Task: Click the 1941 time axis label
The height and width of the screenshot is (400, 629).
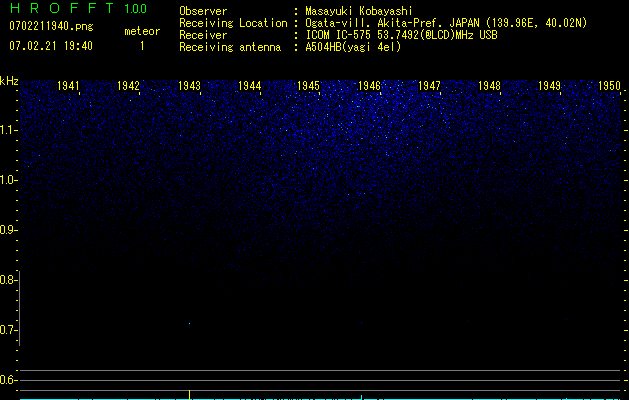Action: [68, 85]
